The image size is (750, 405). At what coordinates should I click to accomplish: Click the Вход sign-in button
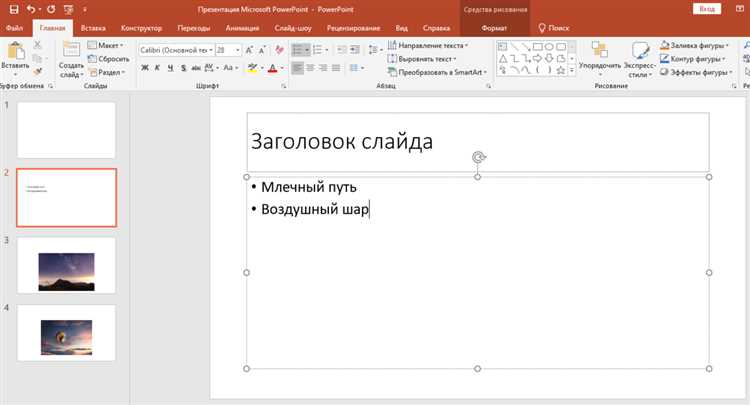click(706, 9)
